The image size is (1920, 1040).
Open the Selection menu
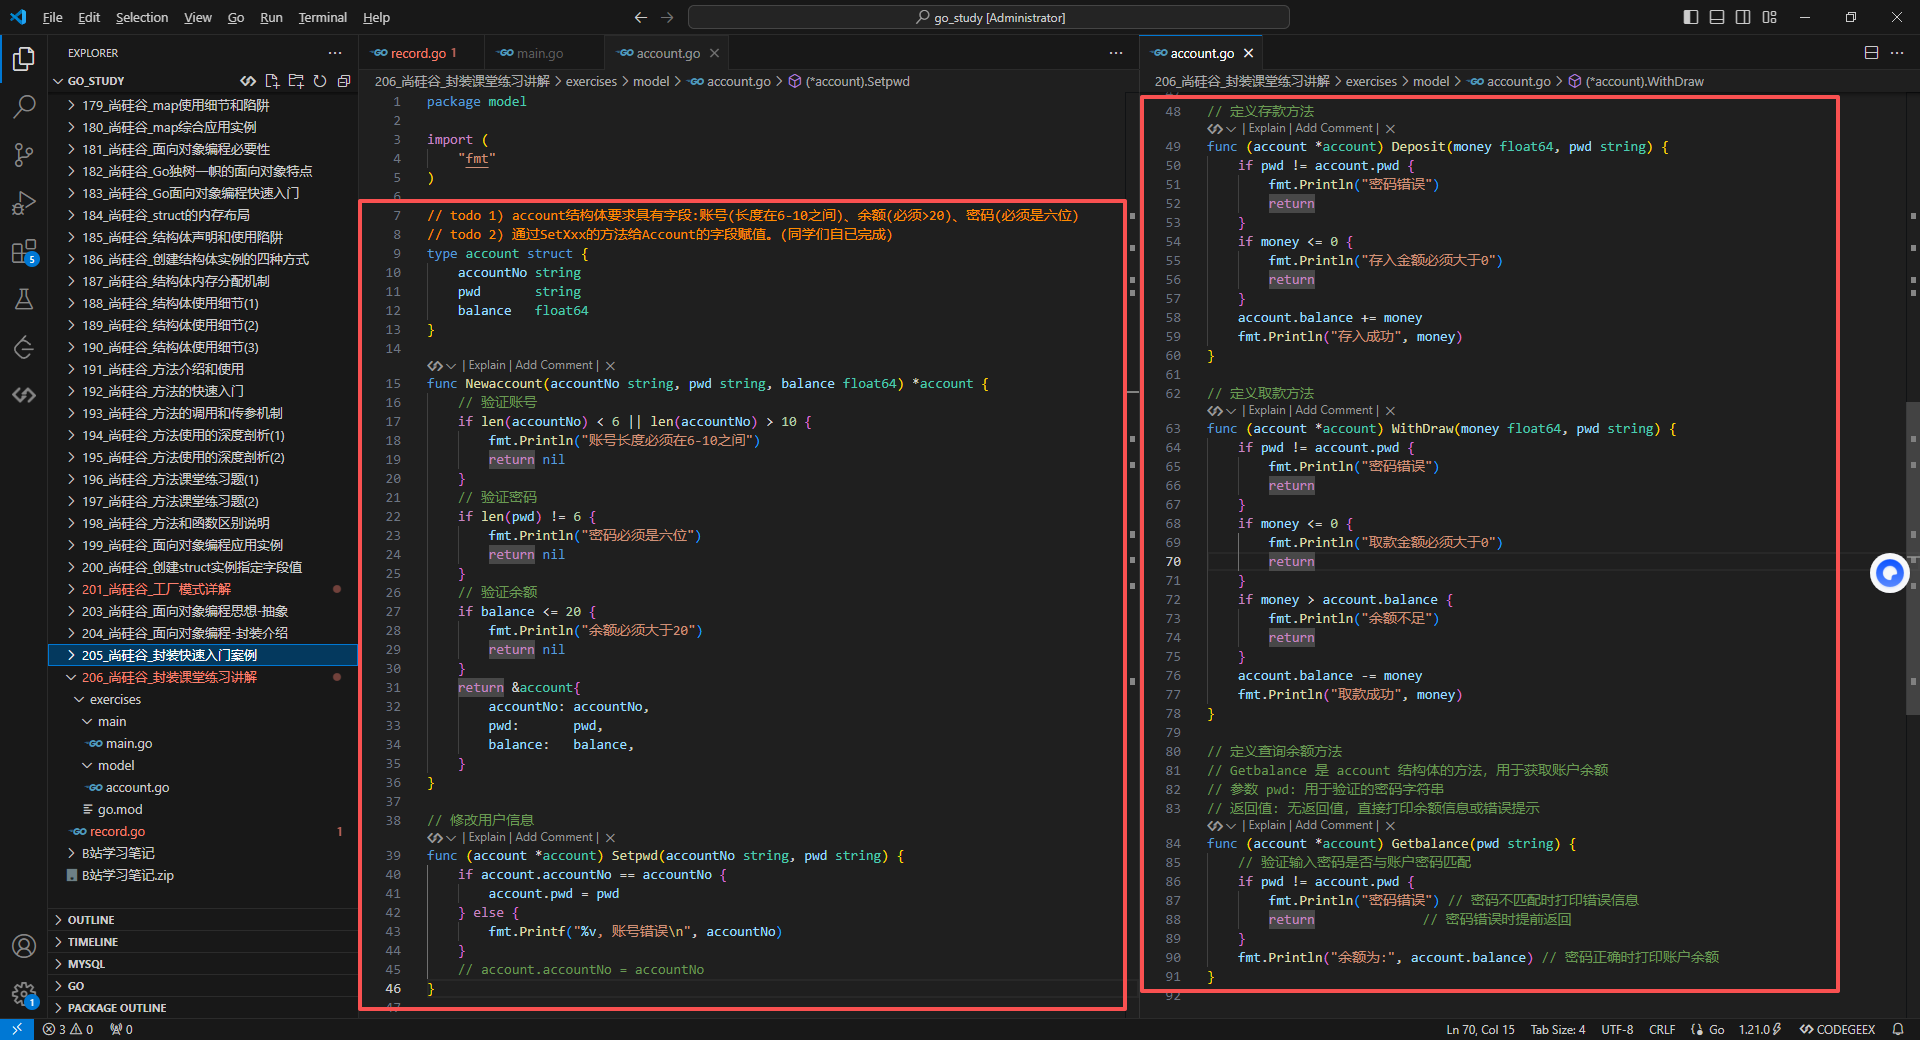142,17
